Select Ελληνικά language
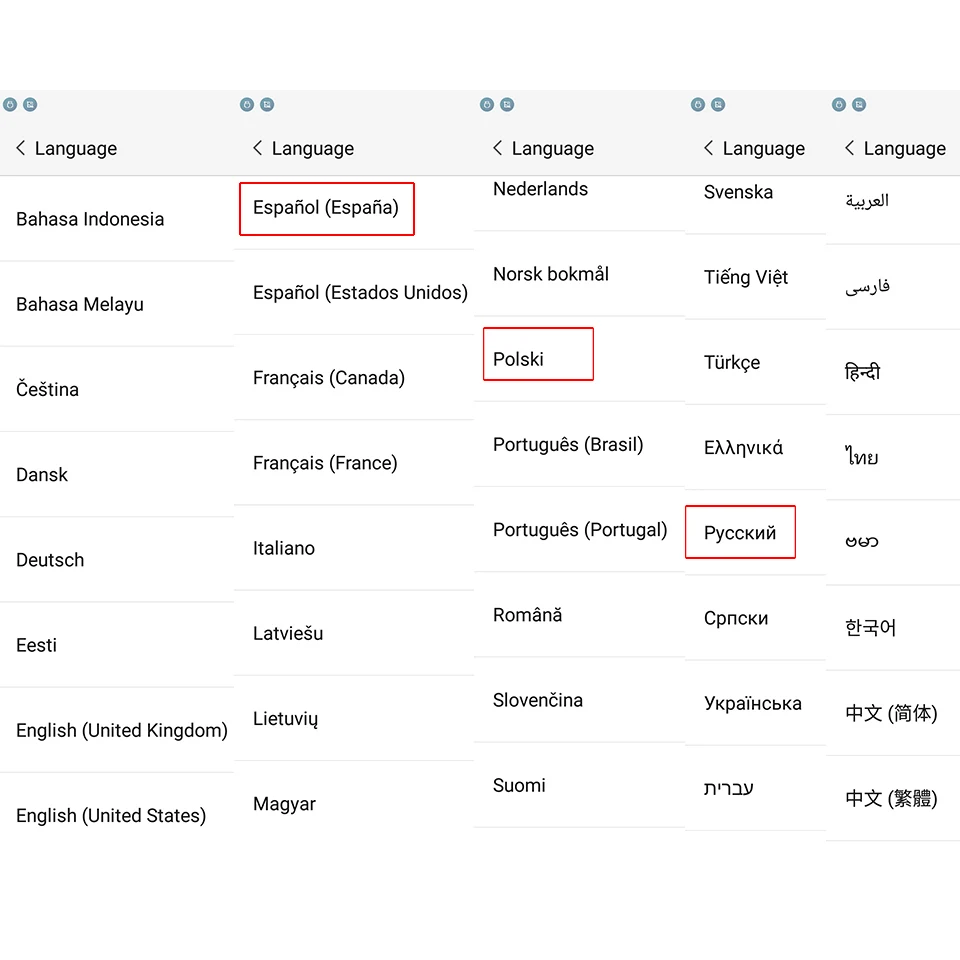The image size is (960, 960). coord(755,448)
